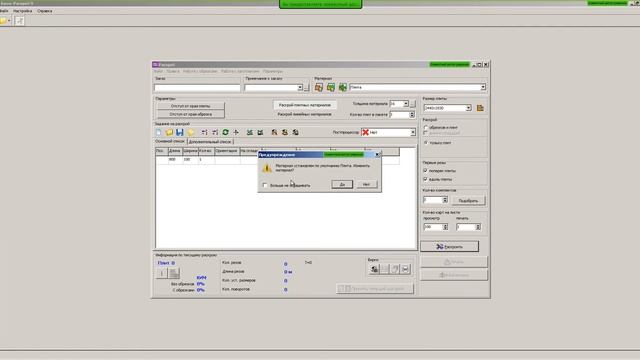640x360 pixels.
Task: Tick the 'Больше не спрашивать' checkbox in dialog
Action: (265, 185)
